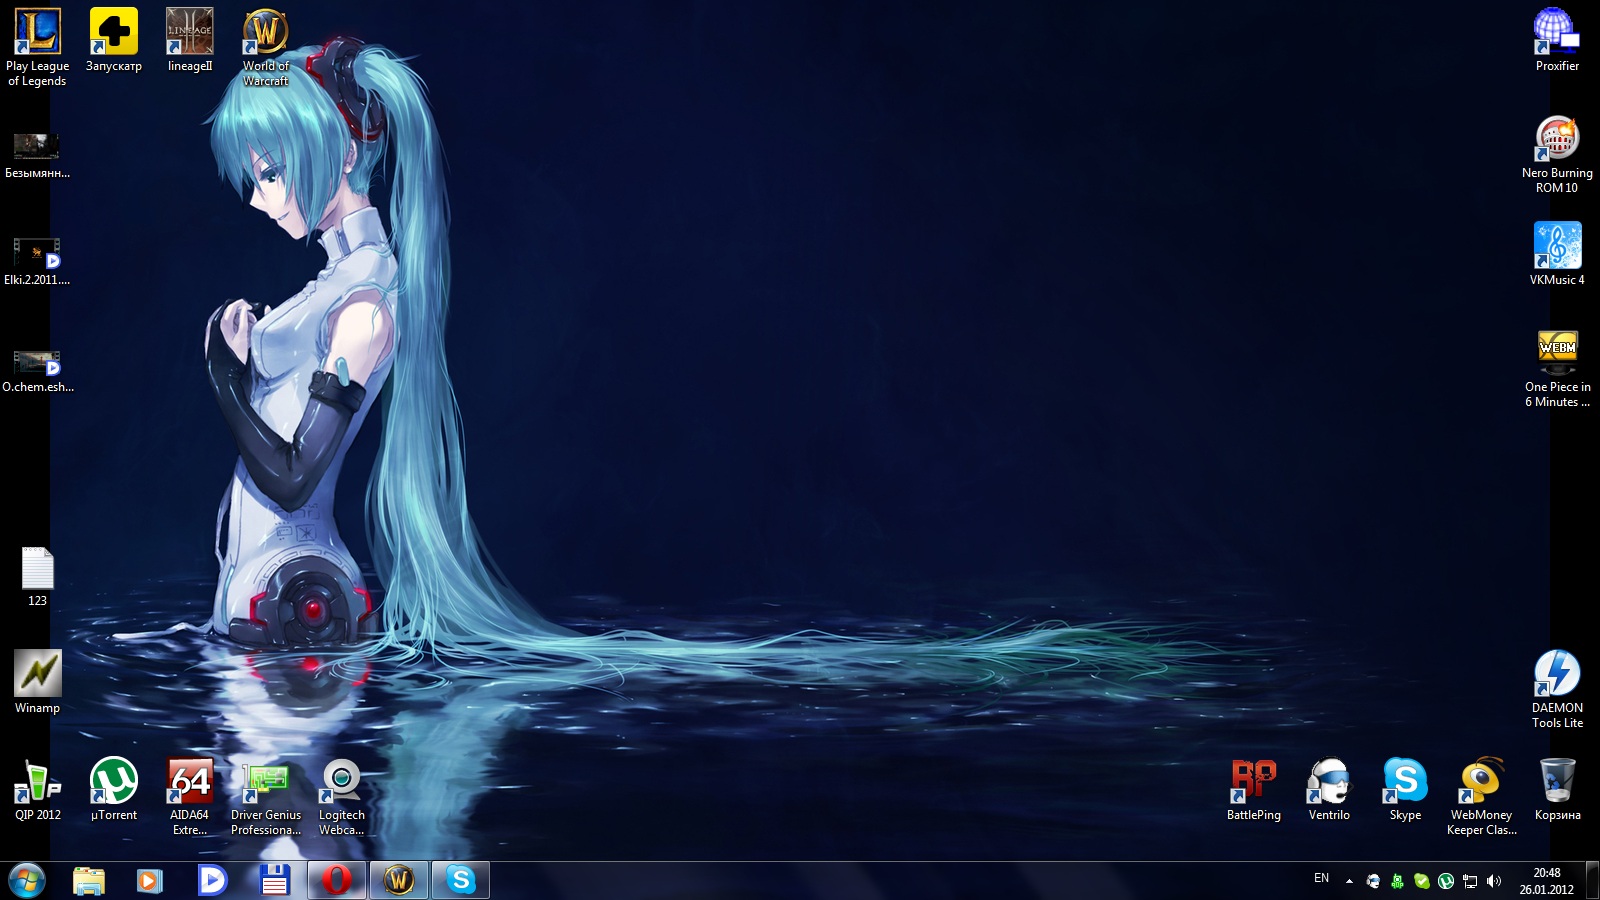
Task: Open the Запускатр desktop shortcut
Action: click(x=114, y=40)
